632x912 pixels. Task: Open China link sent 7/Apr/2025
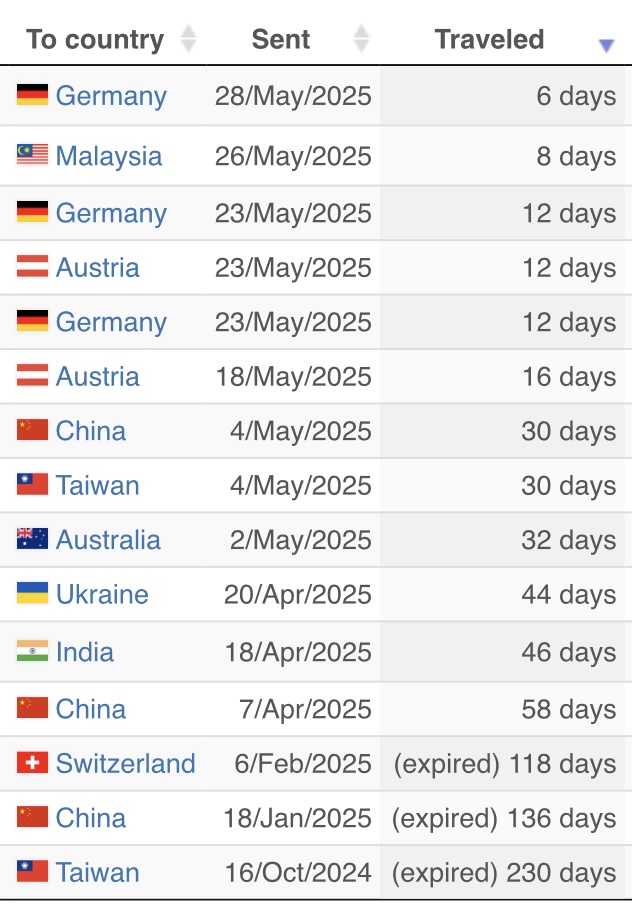click(91, 709)
